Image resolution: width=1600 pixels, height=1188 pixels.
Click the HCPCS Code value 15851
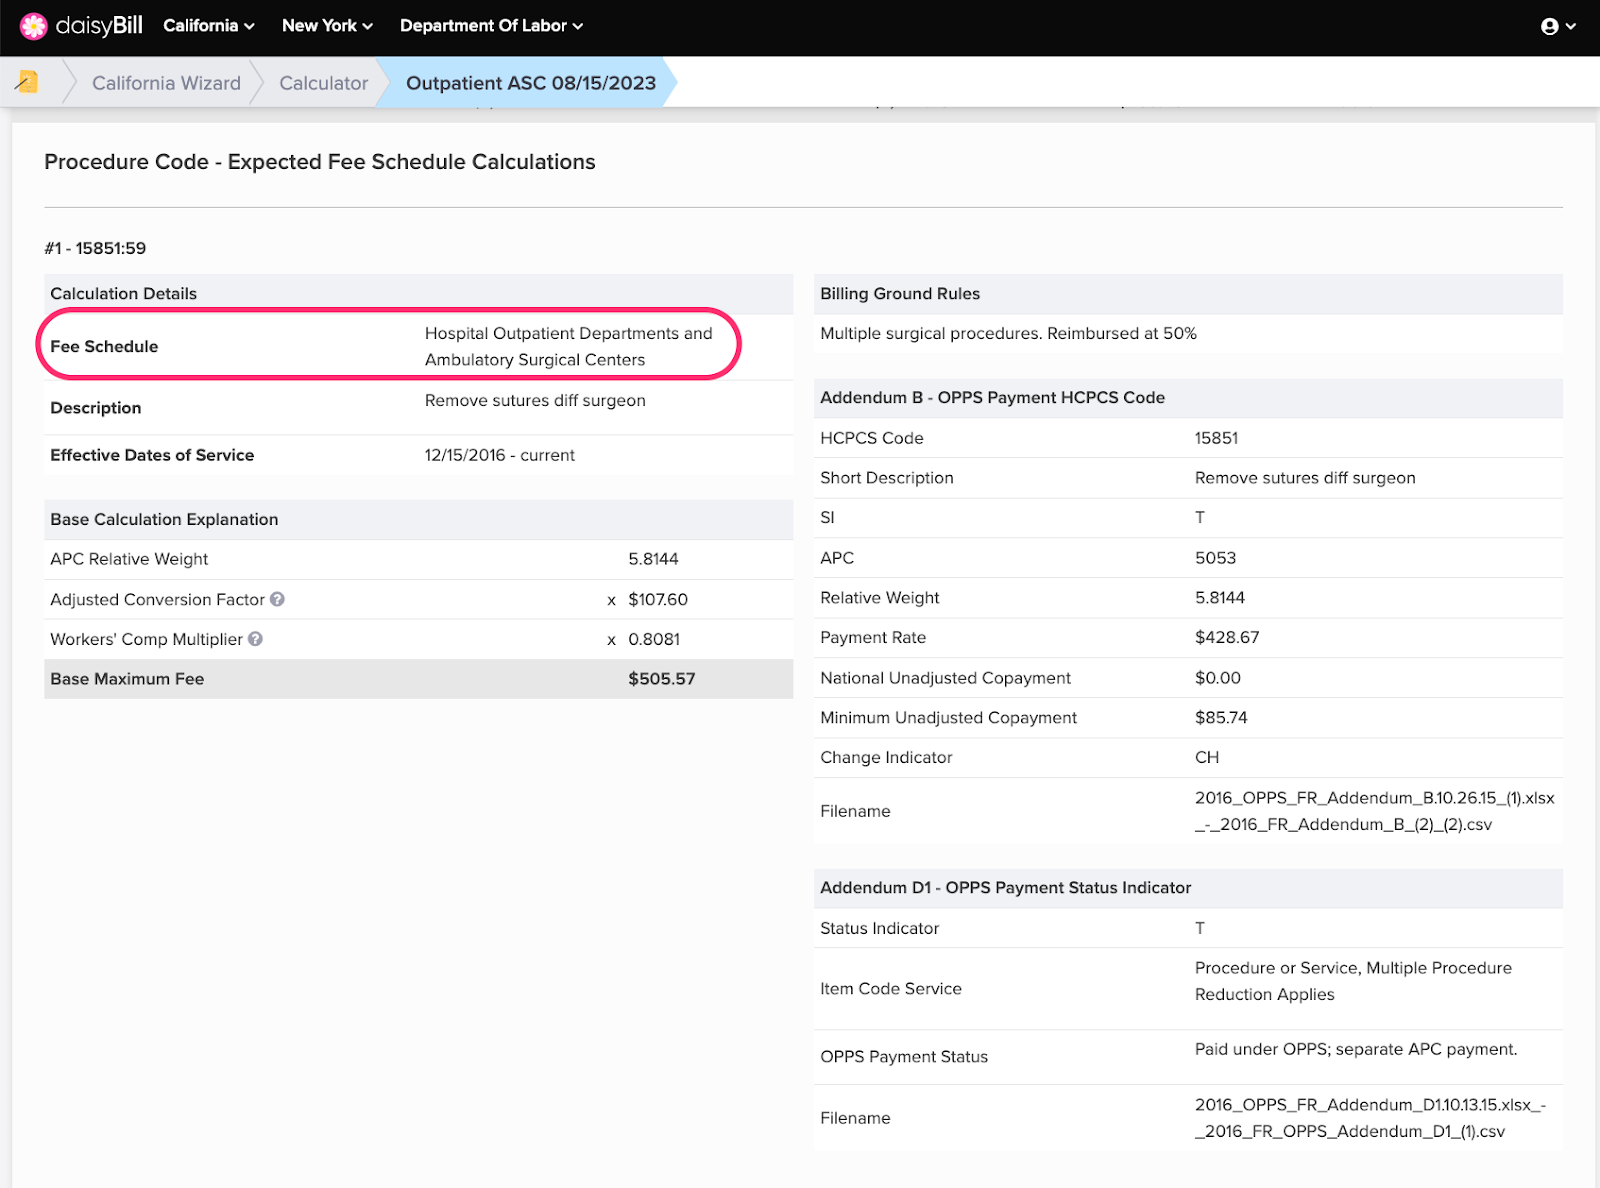[x=1216, y=438]
